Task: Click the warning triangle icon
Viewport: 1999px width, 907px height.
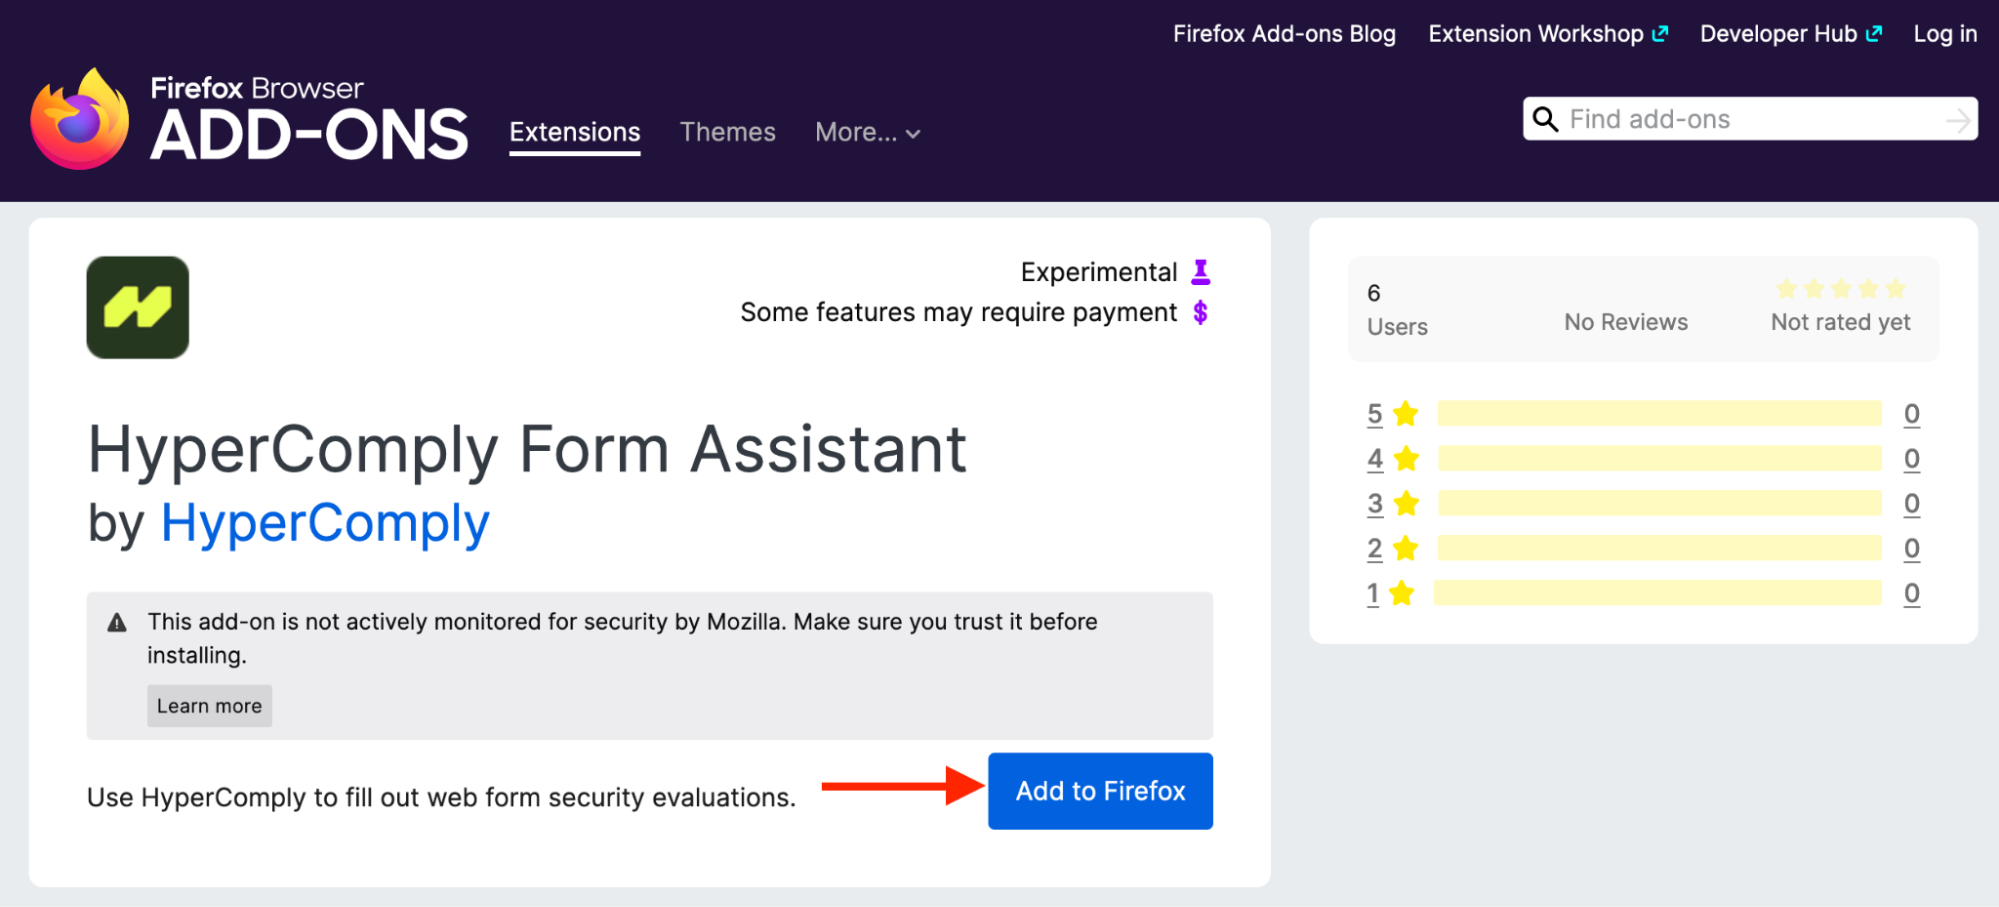Action: pyautogui.click(x=117, y=623)
